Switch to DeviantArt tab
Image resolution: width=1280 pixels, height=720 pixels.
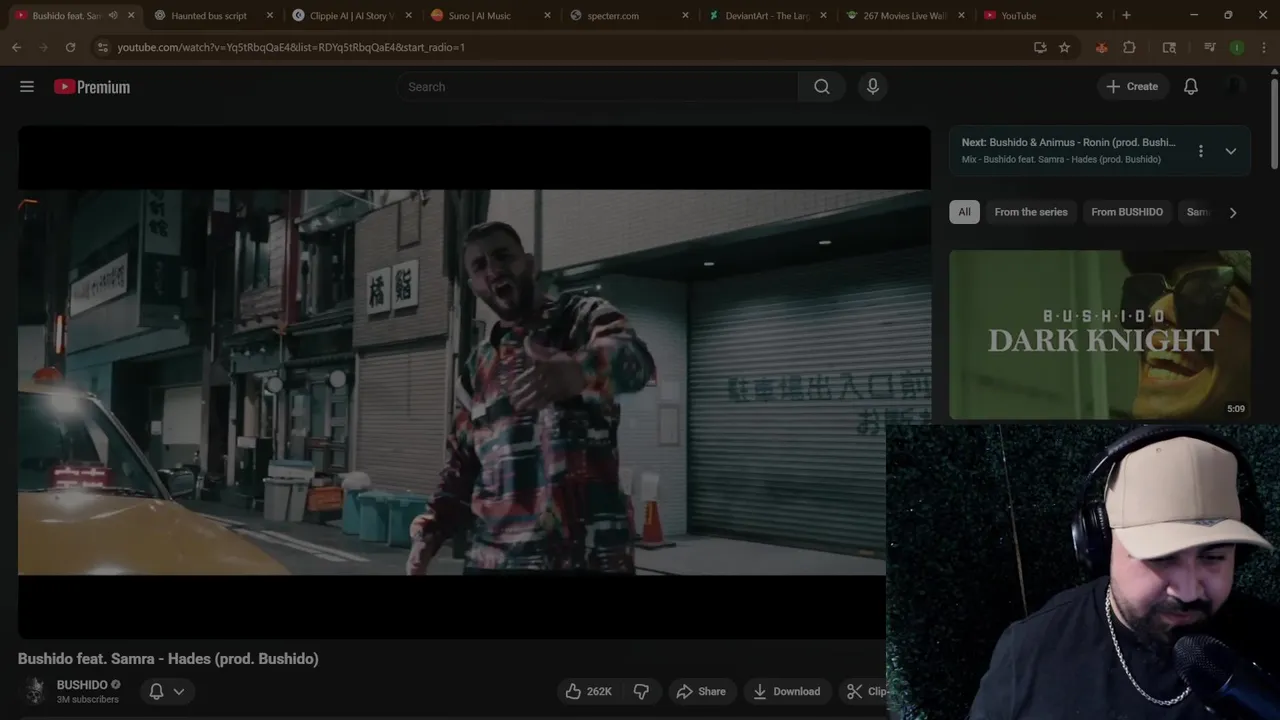[x=766, y=16]
